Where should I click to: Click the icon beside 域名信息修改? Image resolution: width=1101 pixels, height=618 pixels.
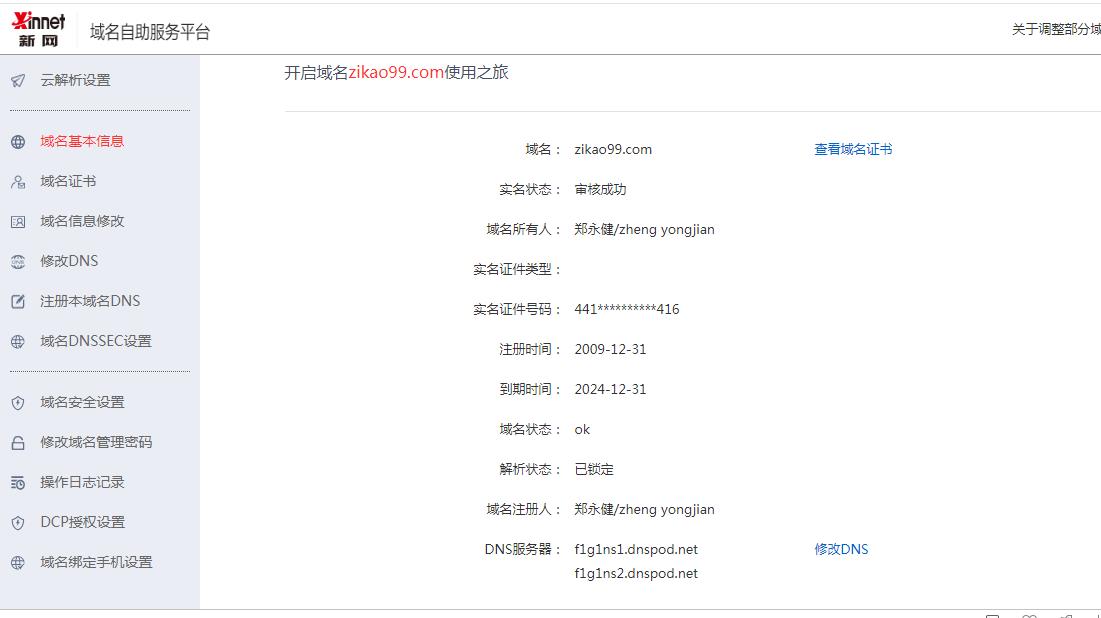point(18,222)
